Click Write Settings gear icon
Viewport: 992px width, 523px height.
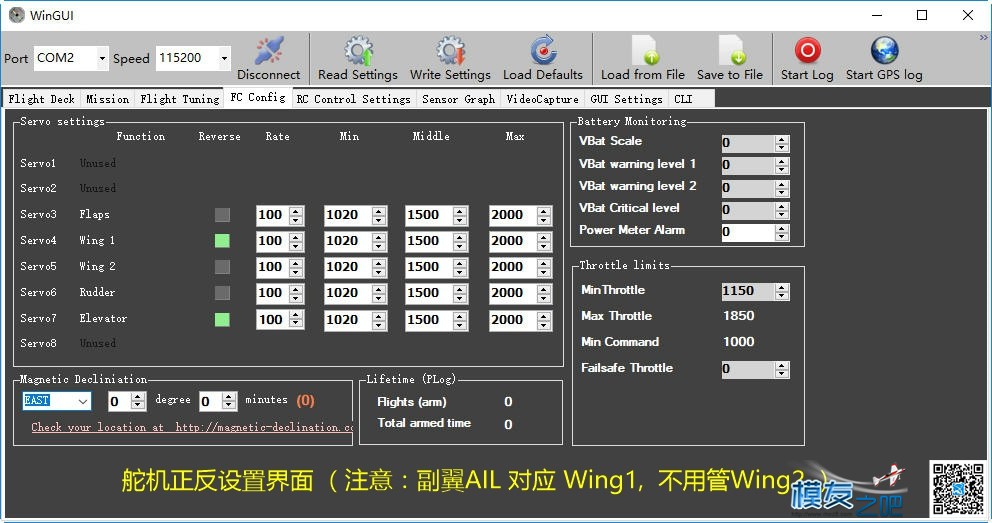click(450, 51)
